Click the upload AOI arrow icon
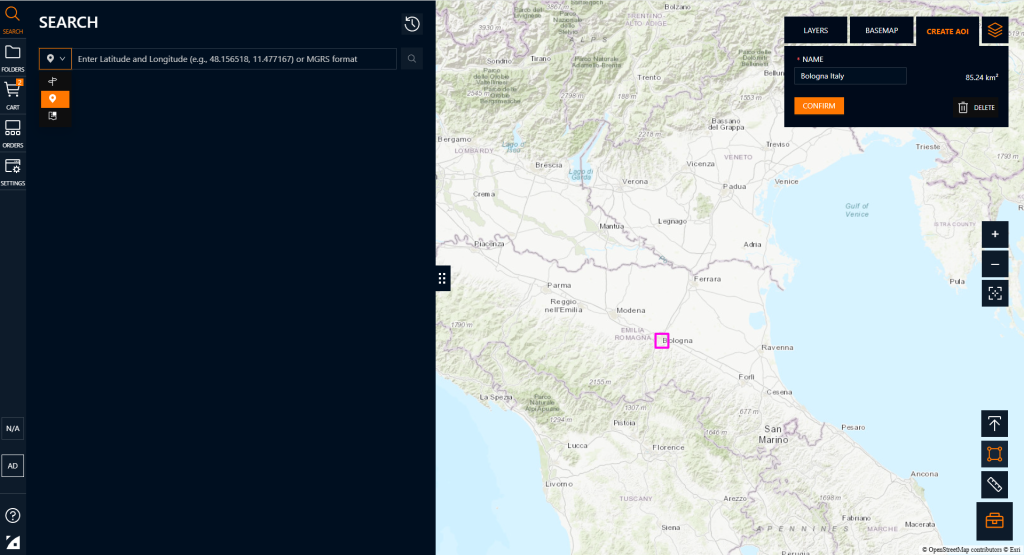Screen dimensions: 1024x555 coord(994,424)
